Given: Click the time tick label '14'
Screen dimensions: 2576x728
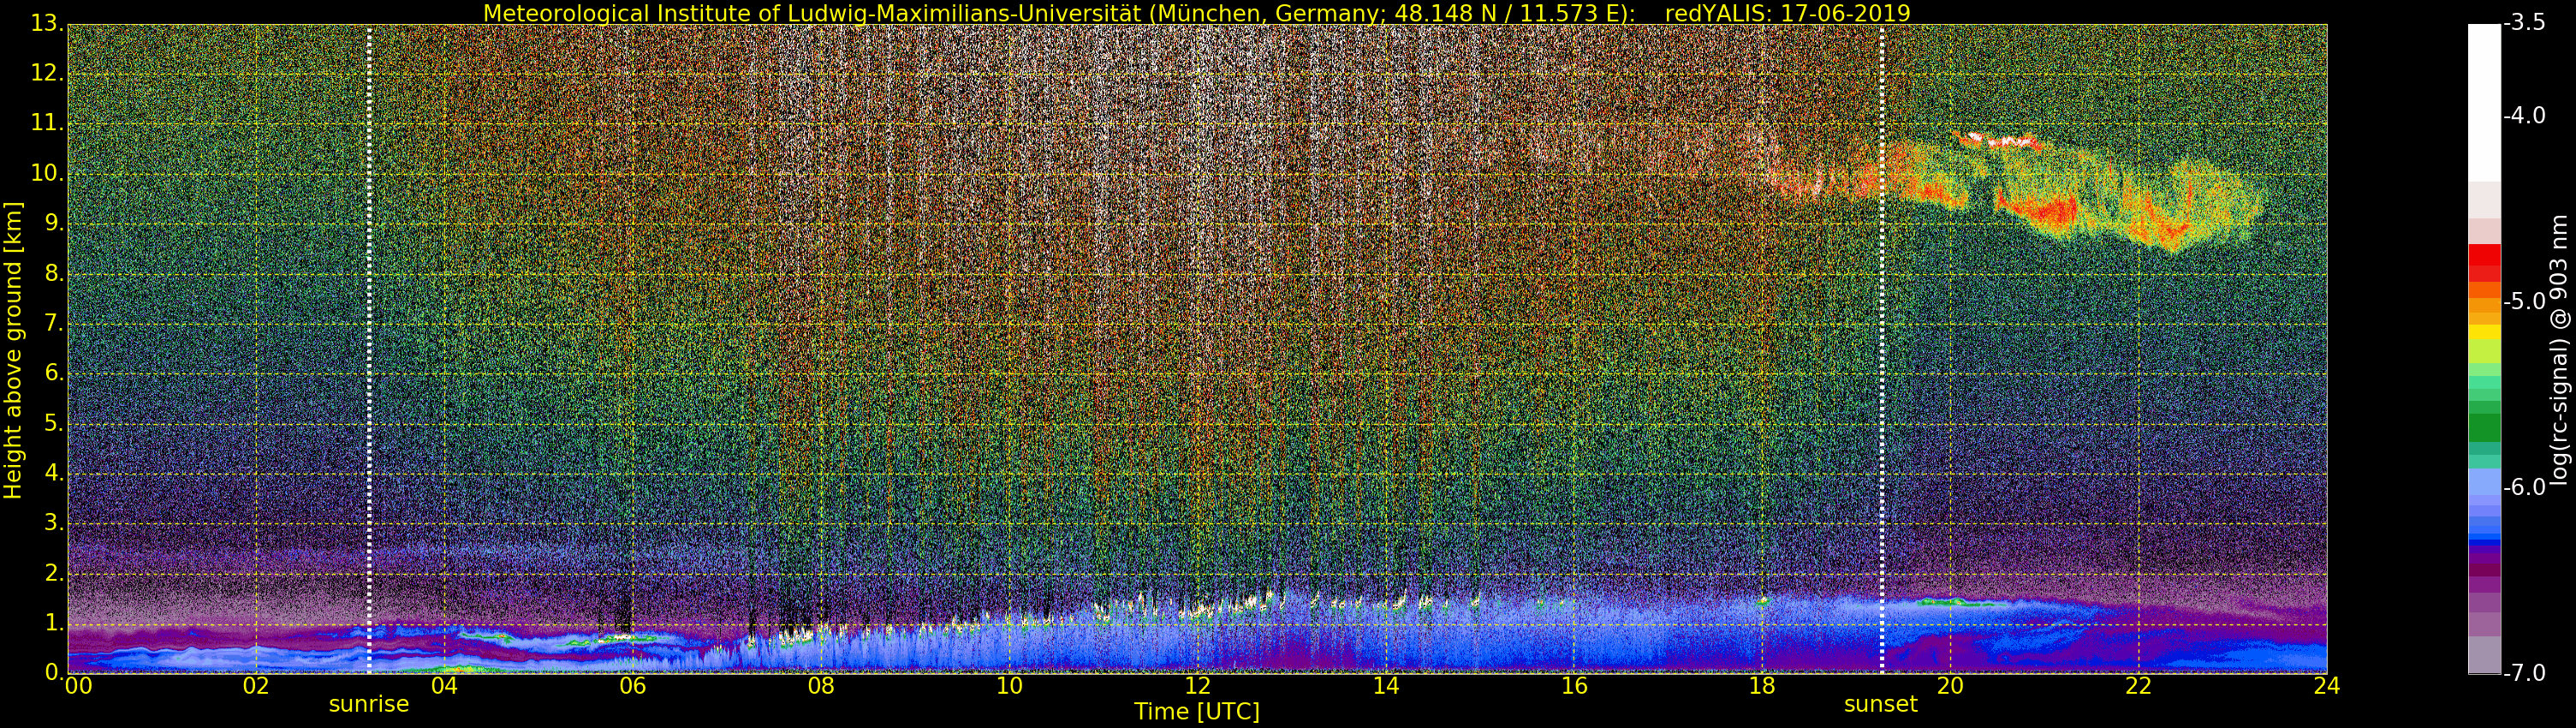Looking at the screenshot, I should [x=1385, y=686].
